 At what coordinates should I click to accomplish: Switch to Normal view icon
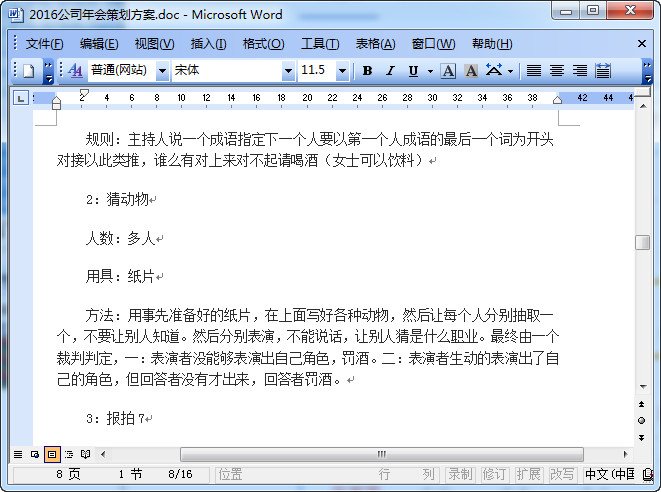(x=18, y=454)
